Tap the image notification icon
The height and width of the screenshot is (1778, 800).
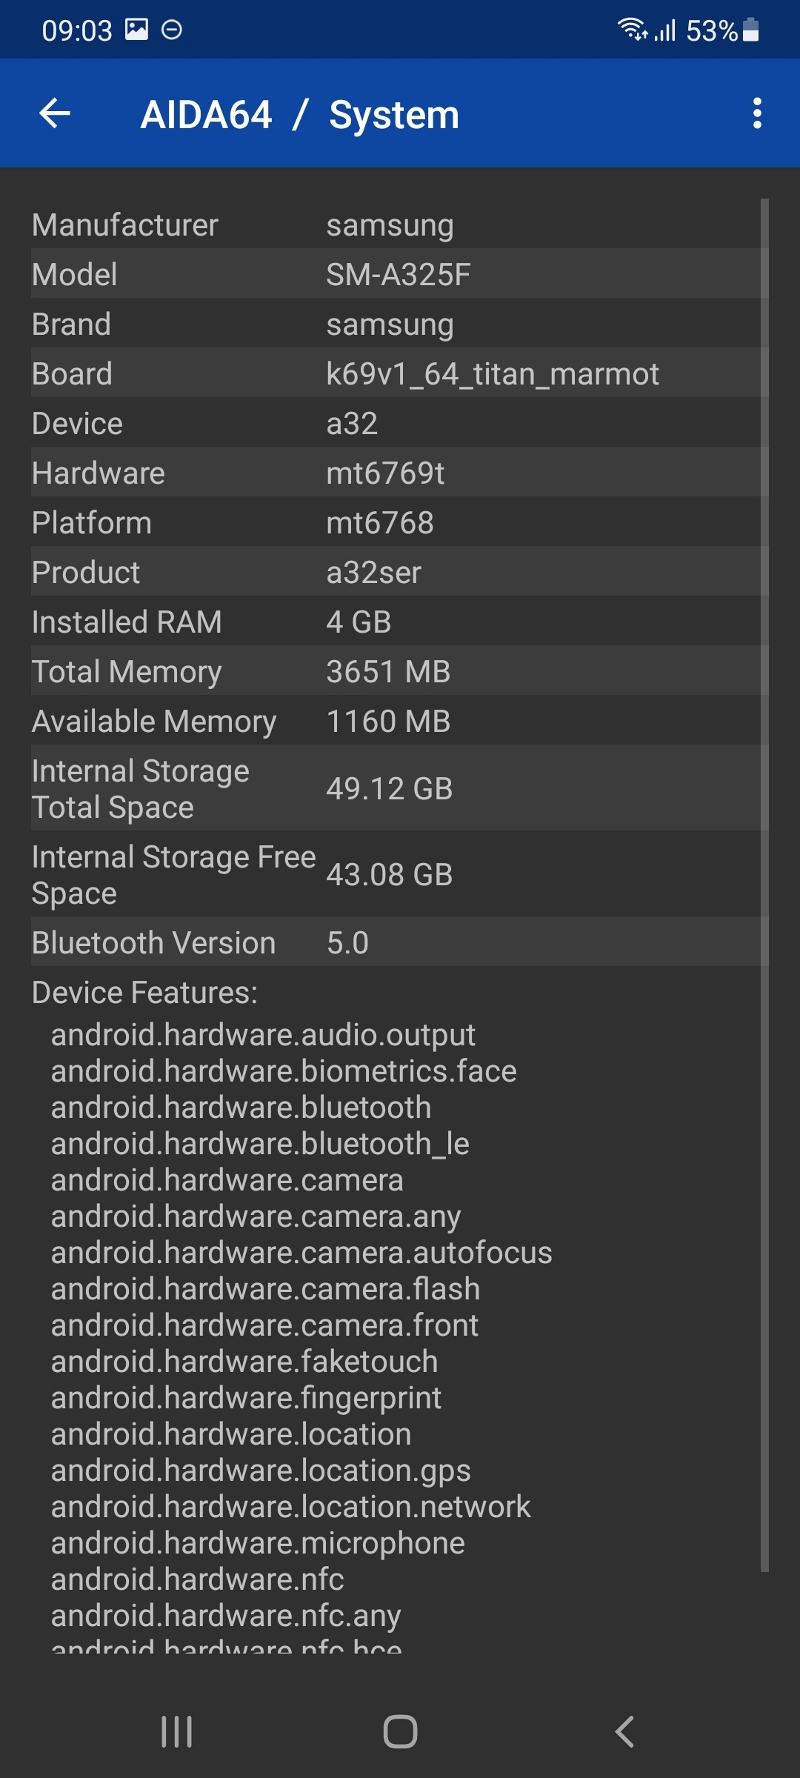click(x=137, y=30)
